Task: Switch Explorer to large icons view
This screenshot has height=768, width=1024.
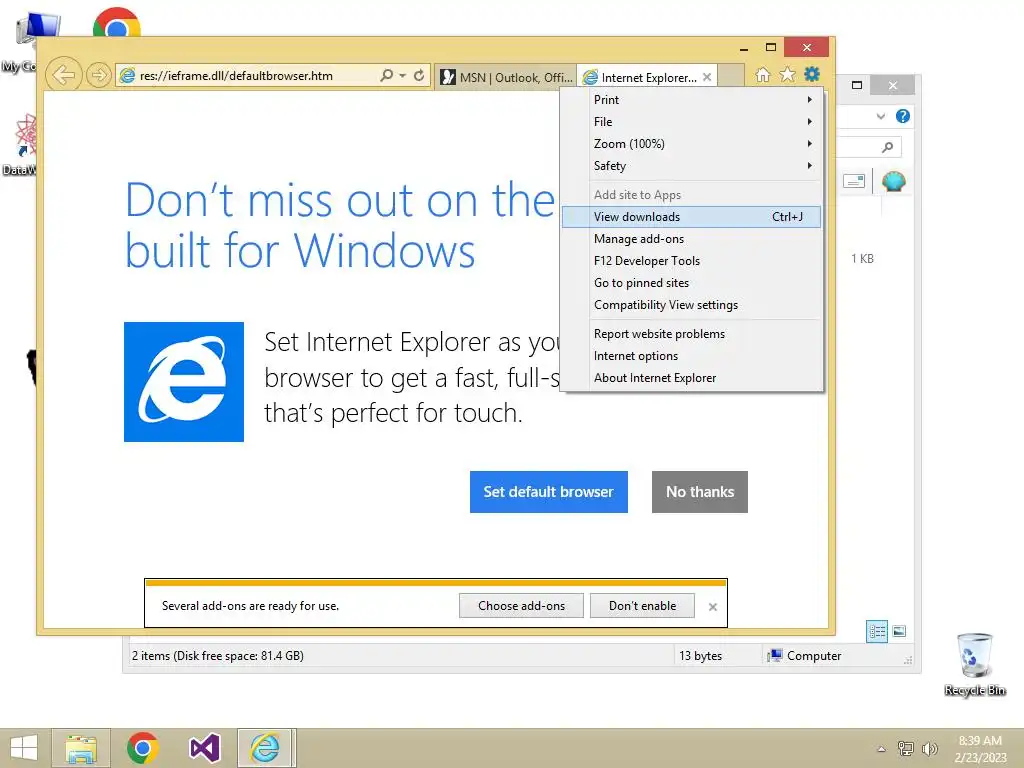Action: [899, 631]
